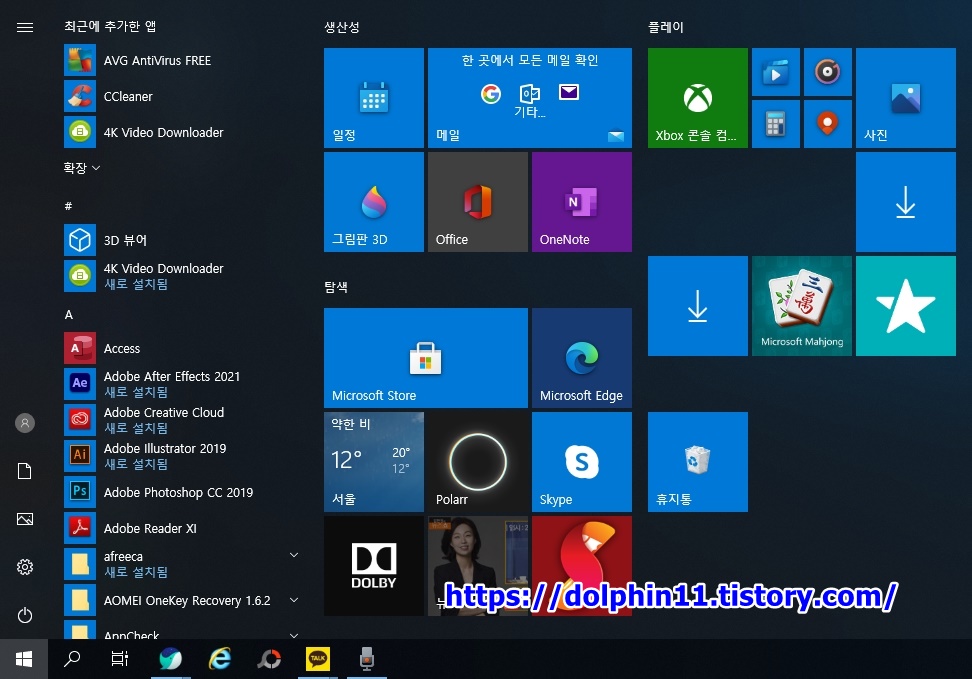Open Pictures from Start sidebar
This screenshot has height=679, width=972.
(25, 519)
